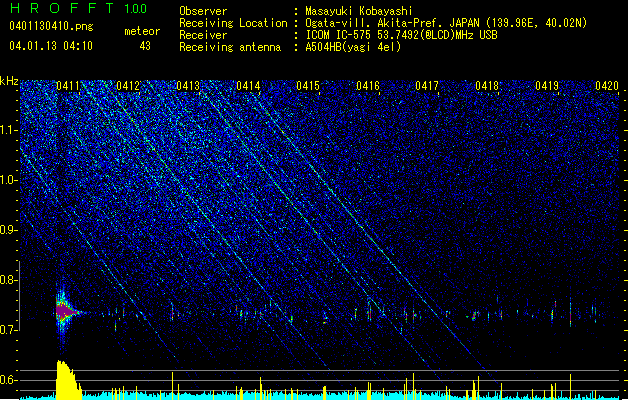Click the 0419 time marker
Viewport: 629px width, 400px height.
(x=547, y=86)
